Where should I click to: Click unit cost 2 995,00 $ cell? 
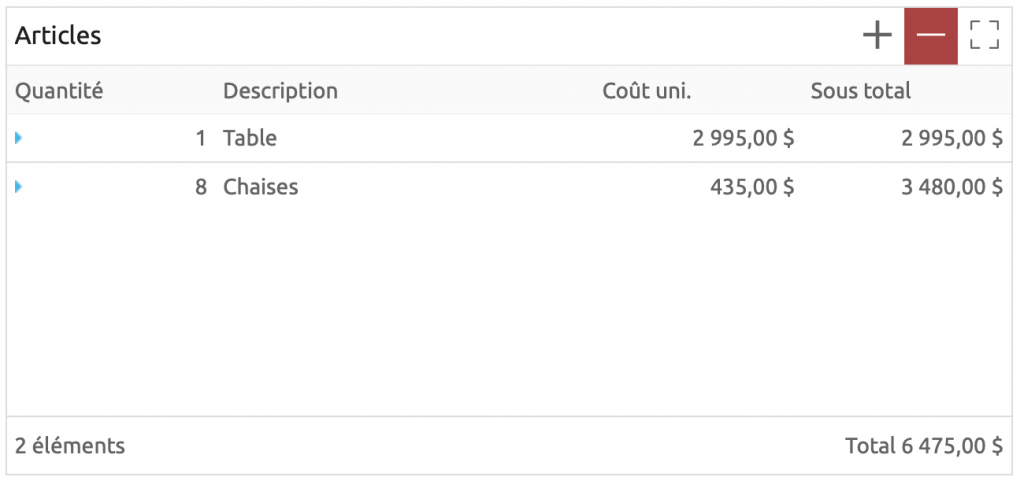[743, 138]
